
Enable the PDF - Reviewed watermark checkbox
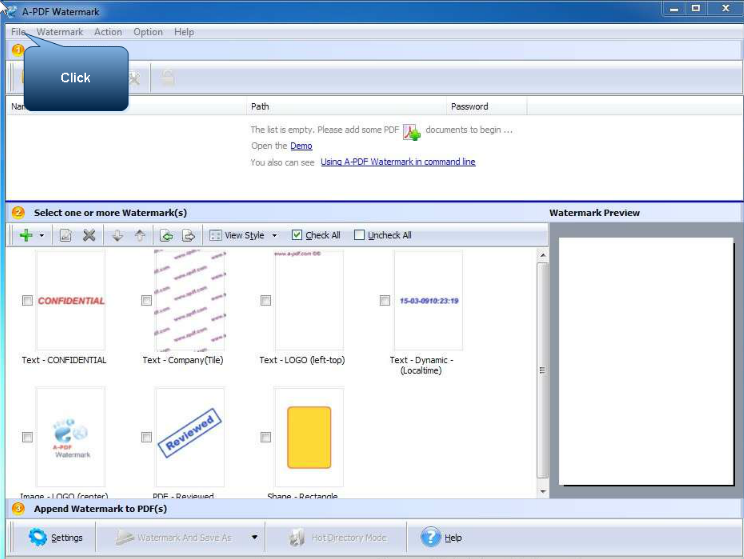[x=147, y=437]
